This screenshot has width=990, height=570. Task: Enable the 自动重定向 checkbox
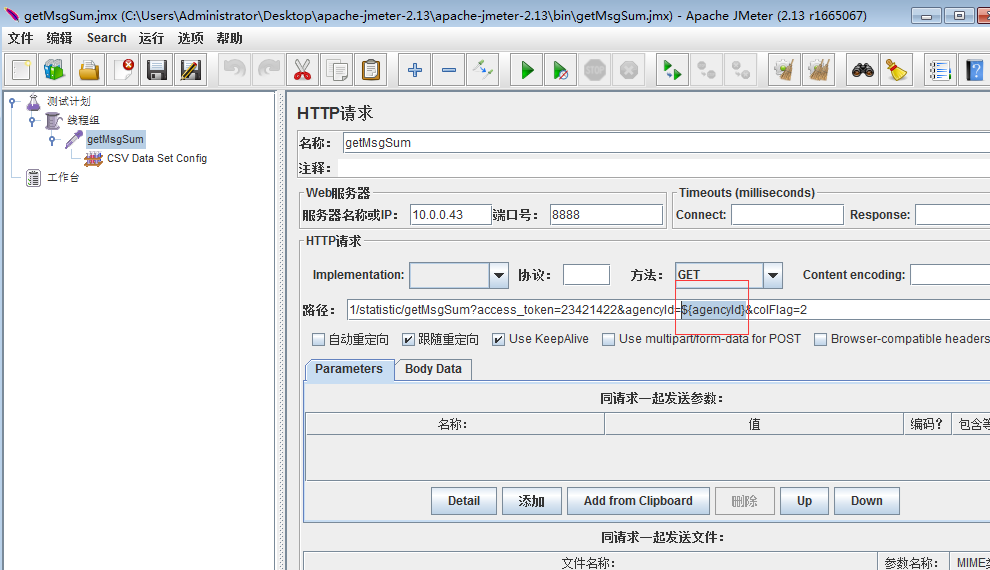coord(318,340)
